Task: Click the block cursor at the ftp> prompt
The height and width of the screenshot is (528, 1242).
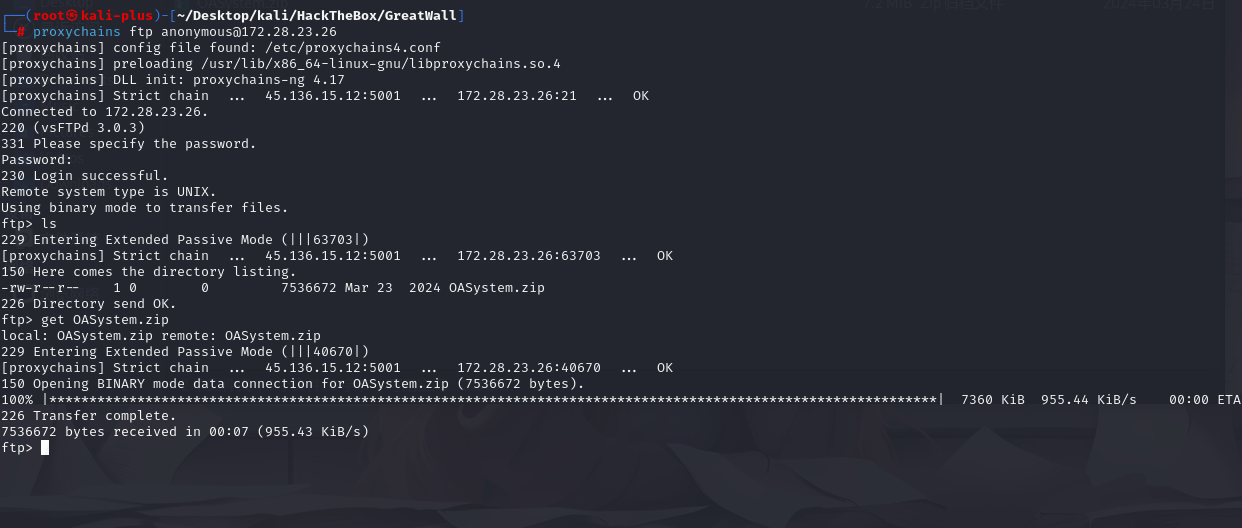Action: [x=45, y=448]
